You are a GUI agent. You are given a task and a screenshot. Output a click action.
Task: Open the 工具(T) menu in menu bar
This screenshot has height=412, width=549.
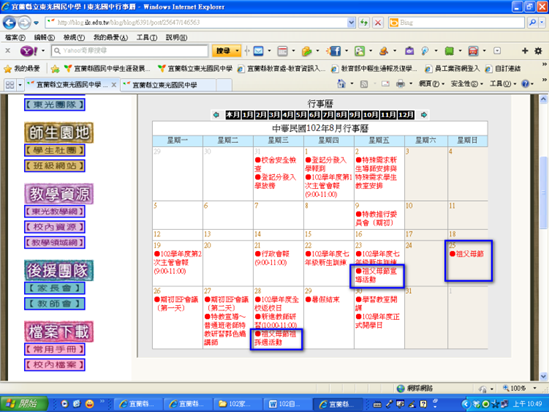[x=147, y=37]
